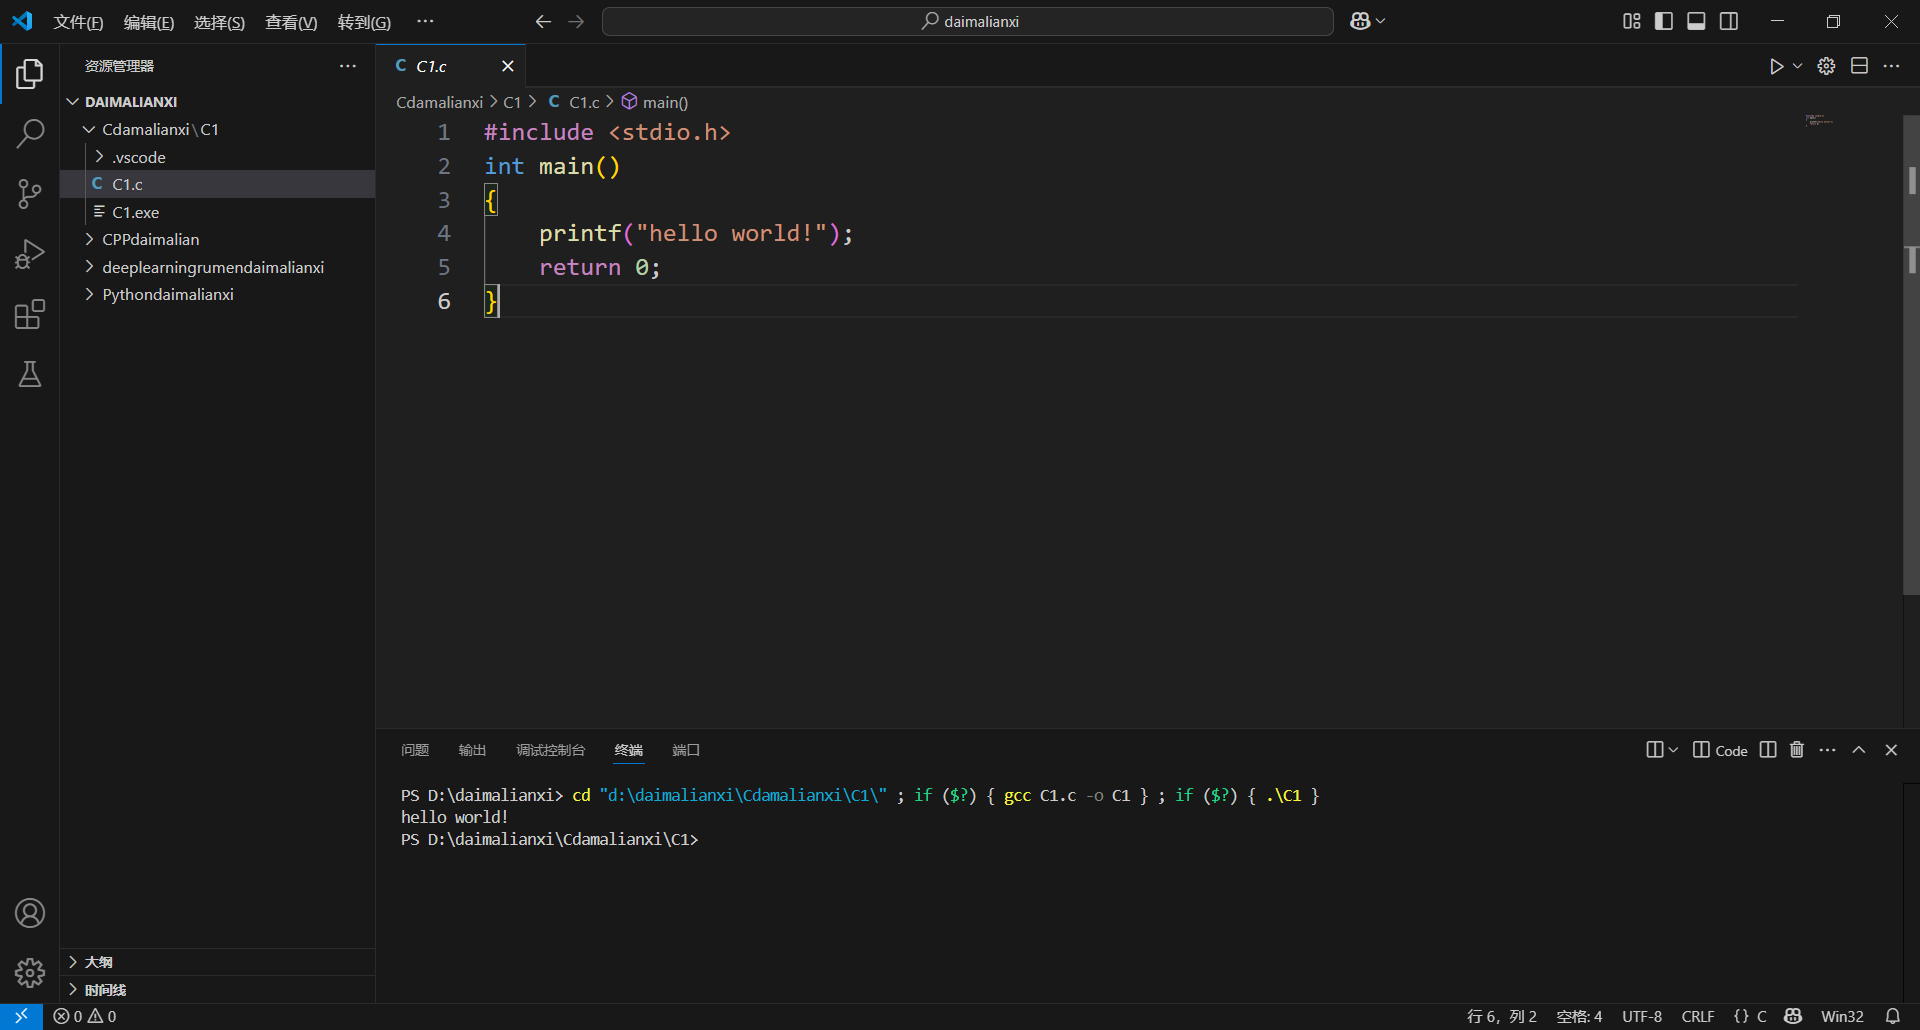Toggle the bottom panel visibility

[x=1696, y=21]
